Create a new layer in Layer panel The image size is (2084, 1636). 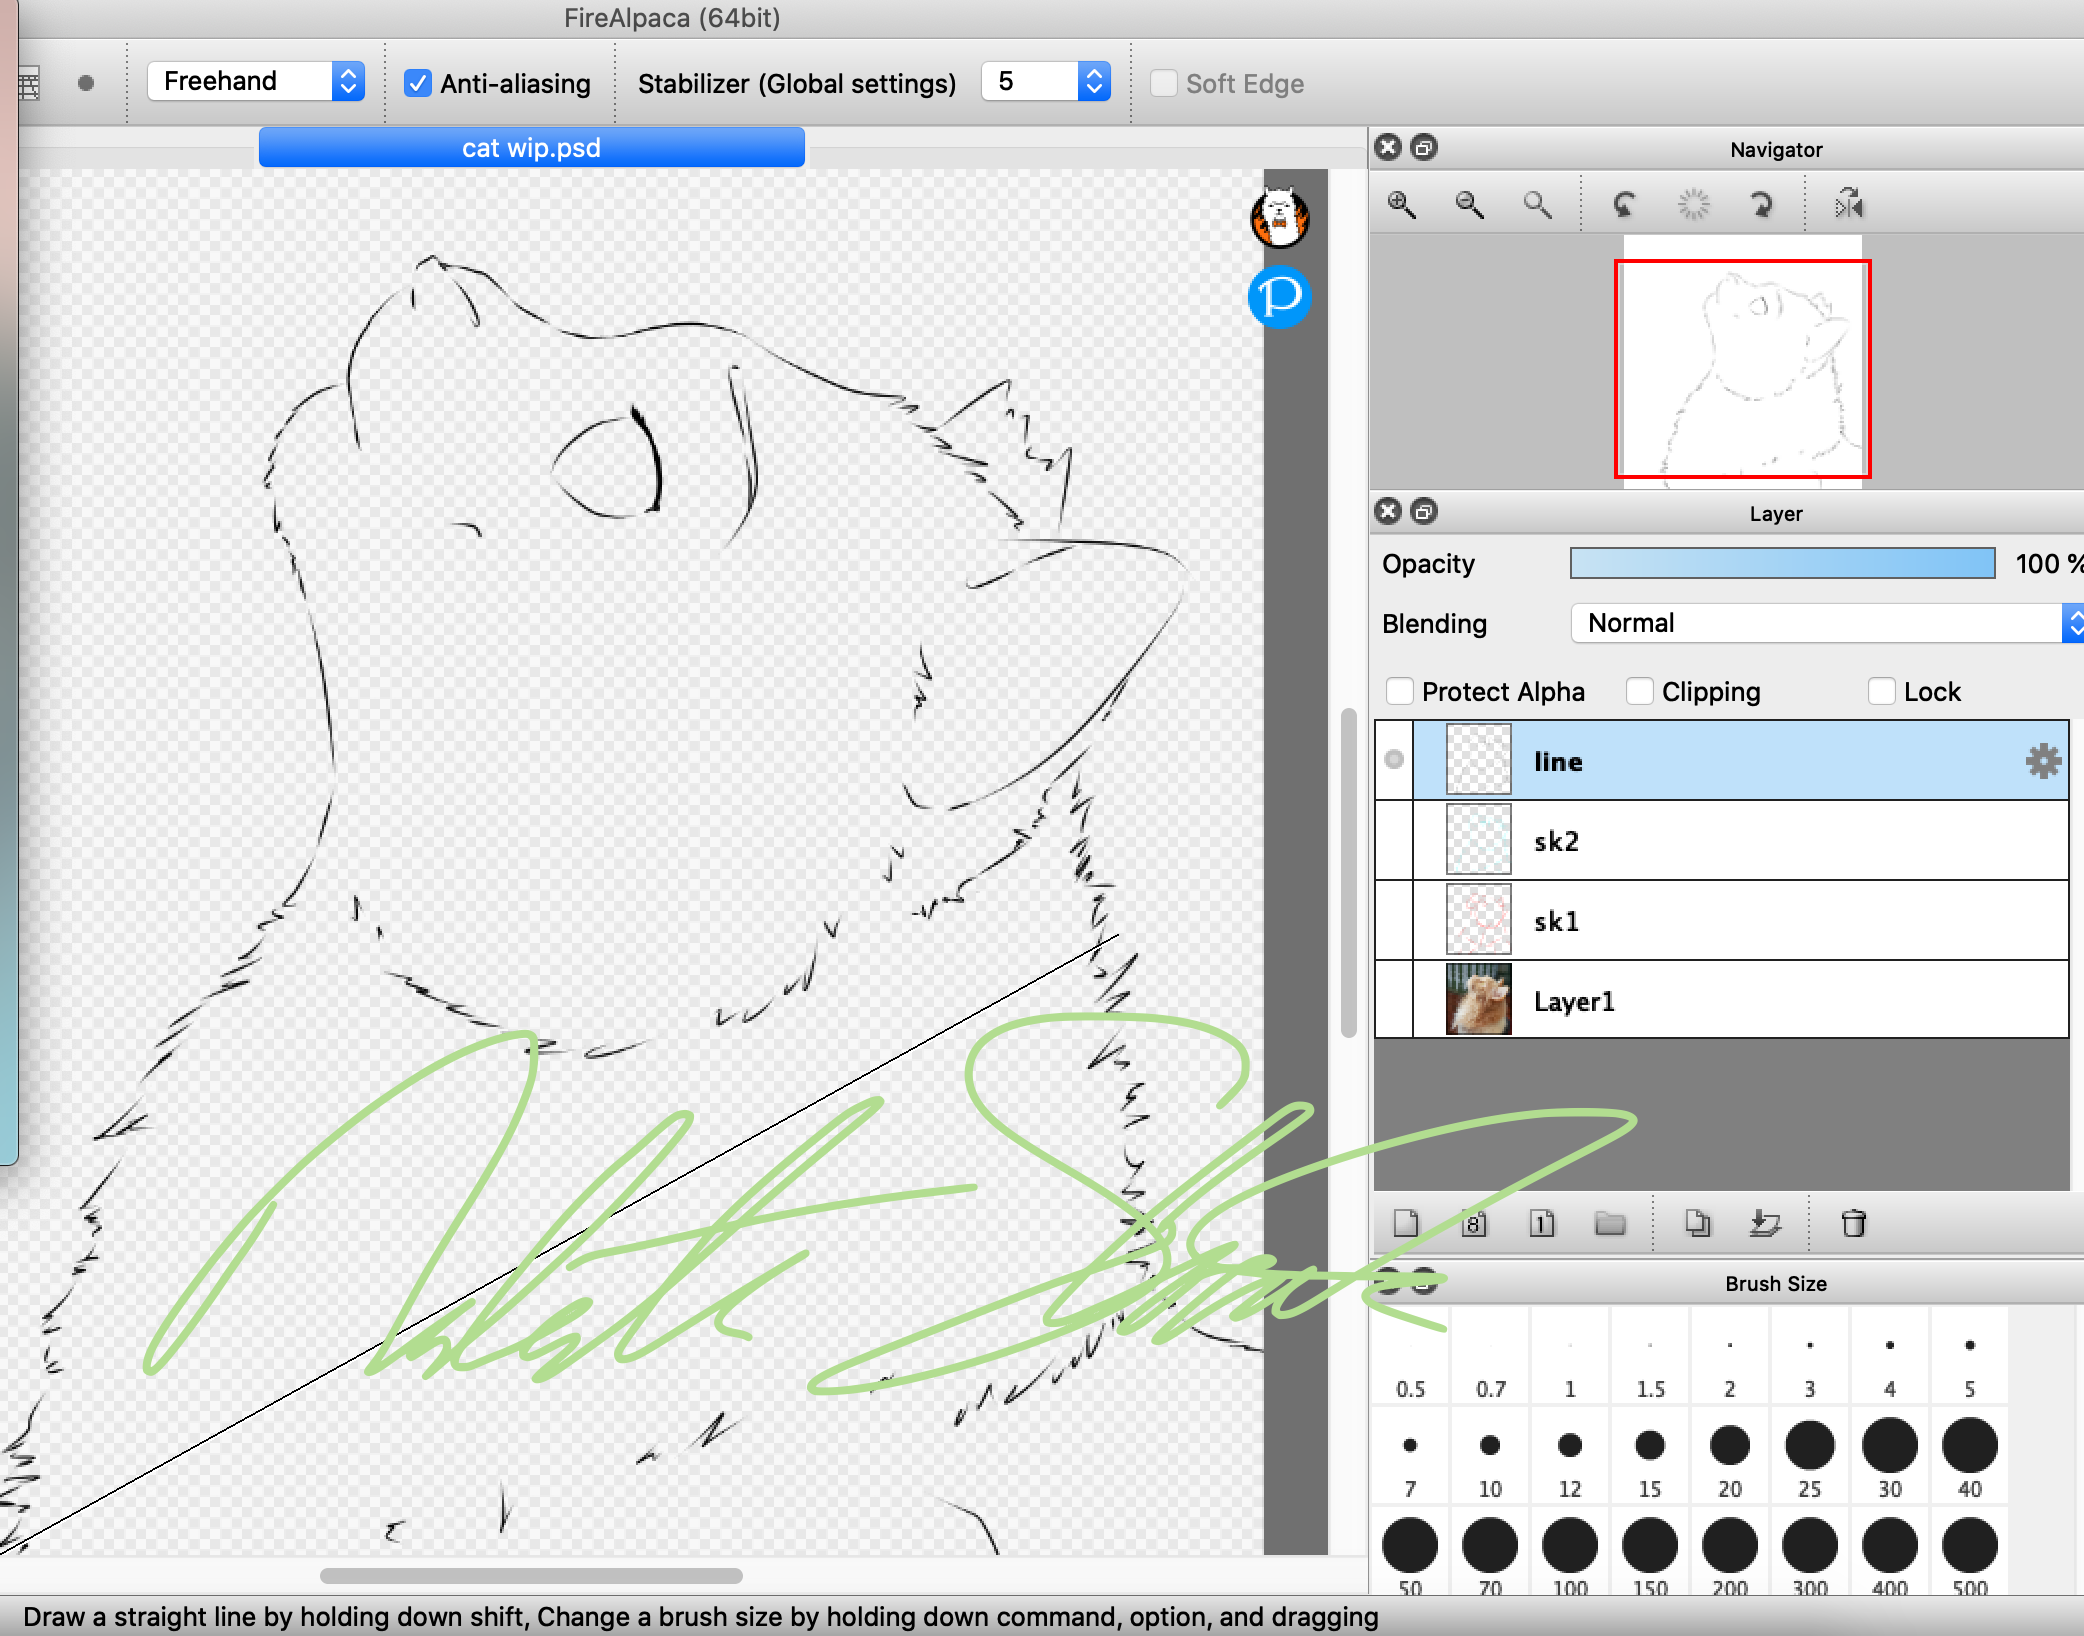[1406, 1223]
